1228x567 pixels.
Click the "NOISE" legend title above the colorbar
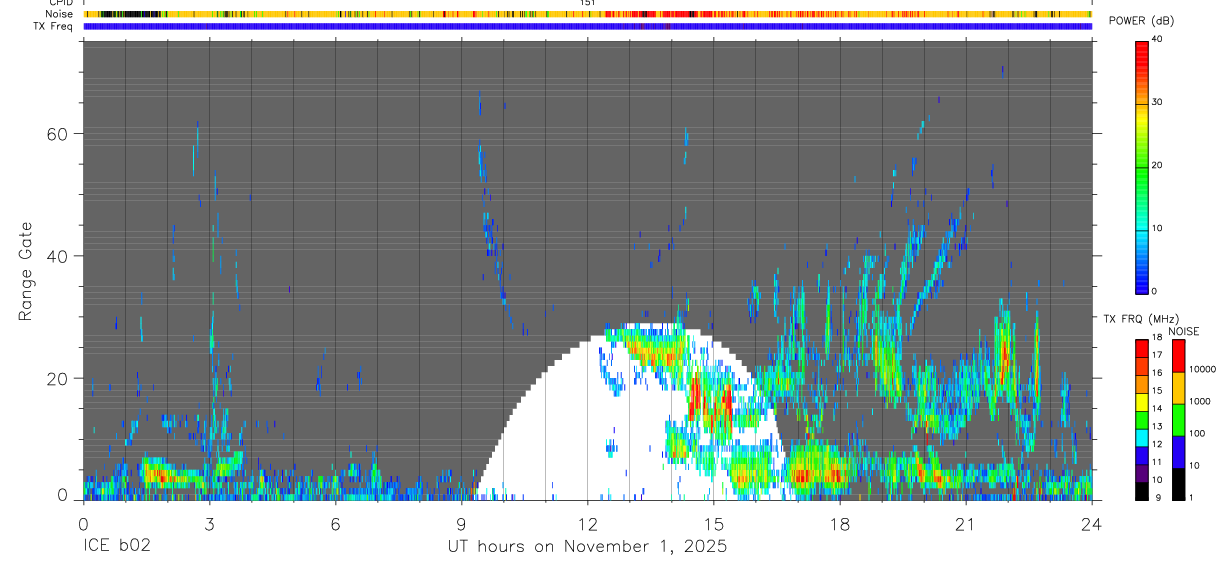coord(1183,331)
